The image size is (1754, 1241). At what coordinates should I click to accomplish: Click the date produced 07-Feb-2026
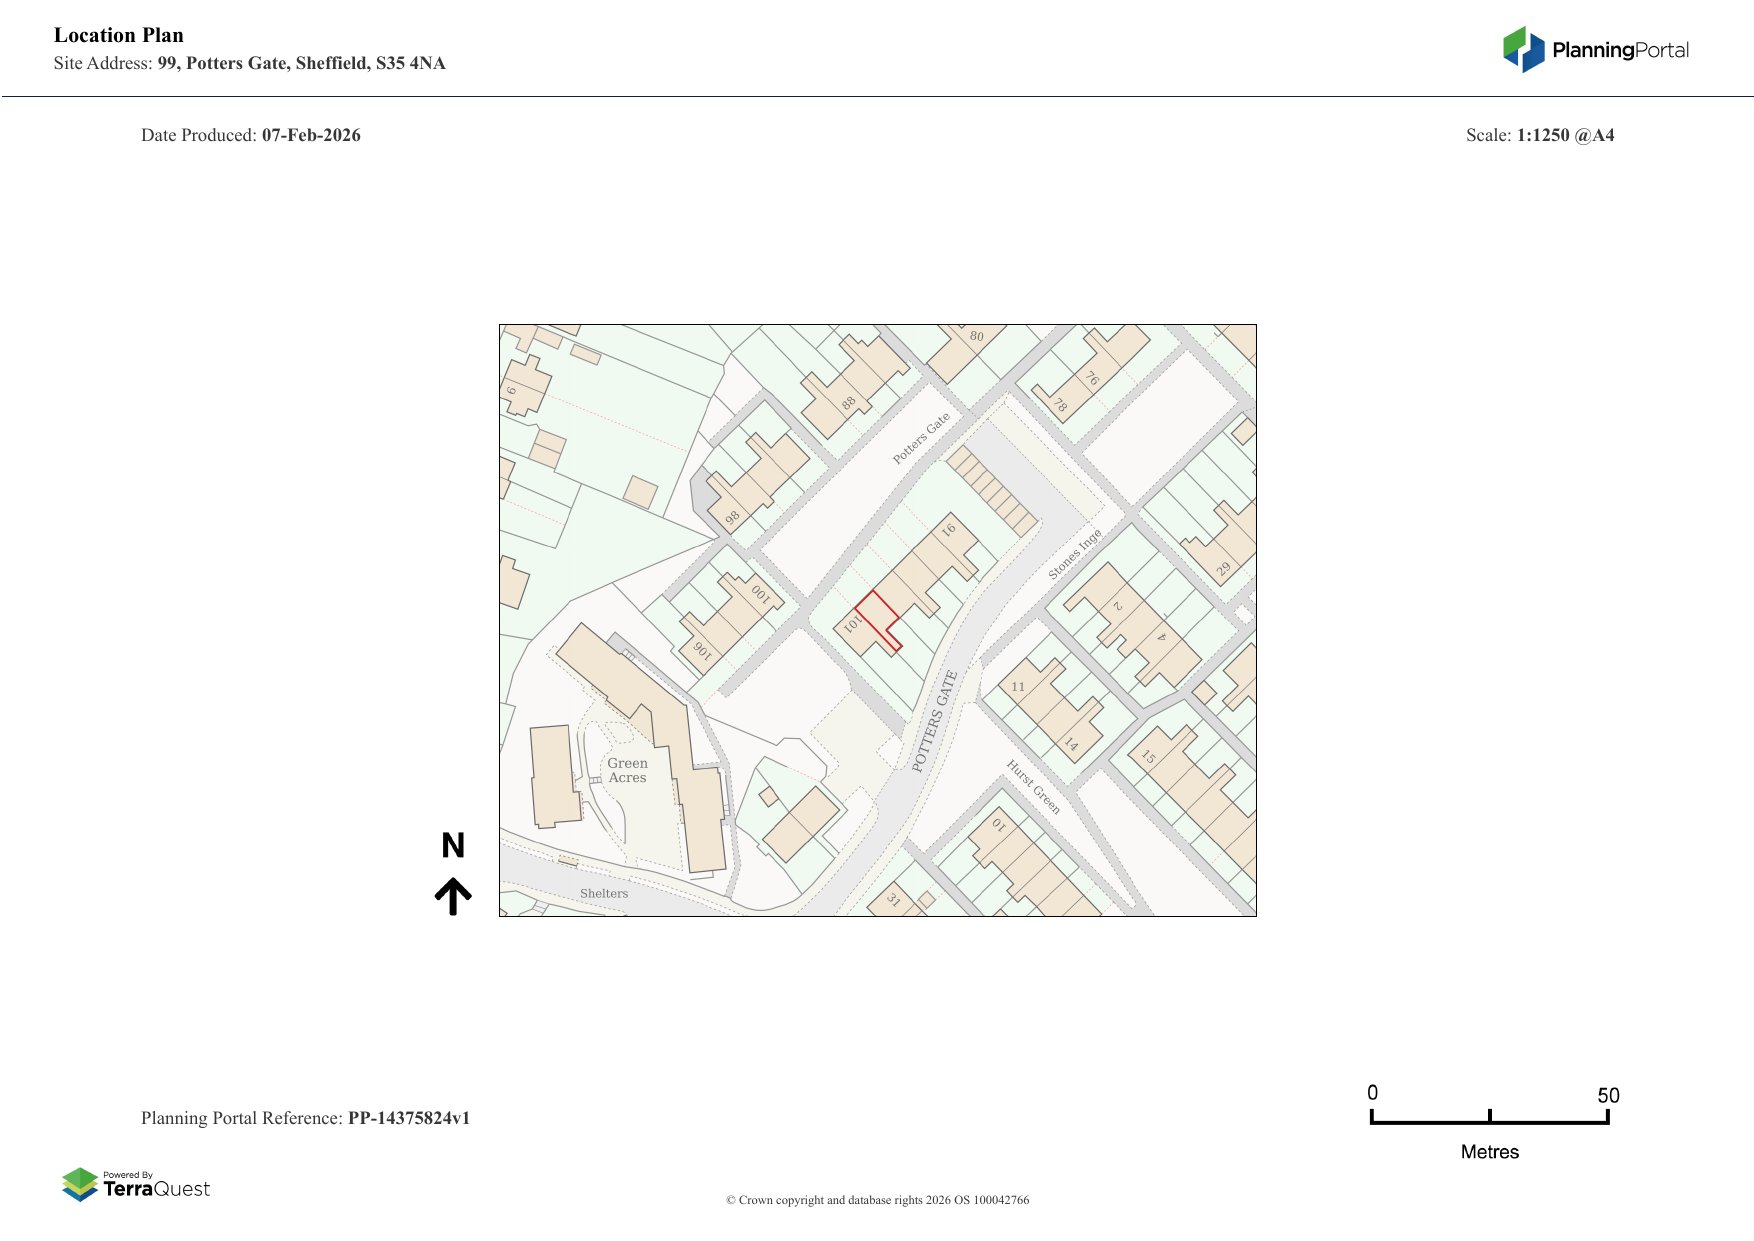pyautogui.click(x=311, y=135)
